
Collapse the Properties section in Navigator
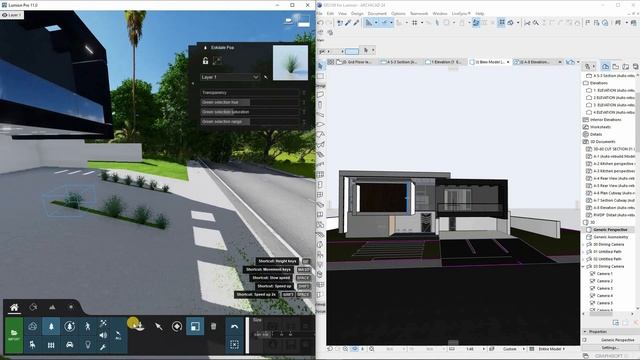pyautogui.click(x=585, y=332)
